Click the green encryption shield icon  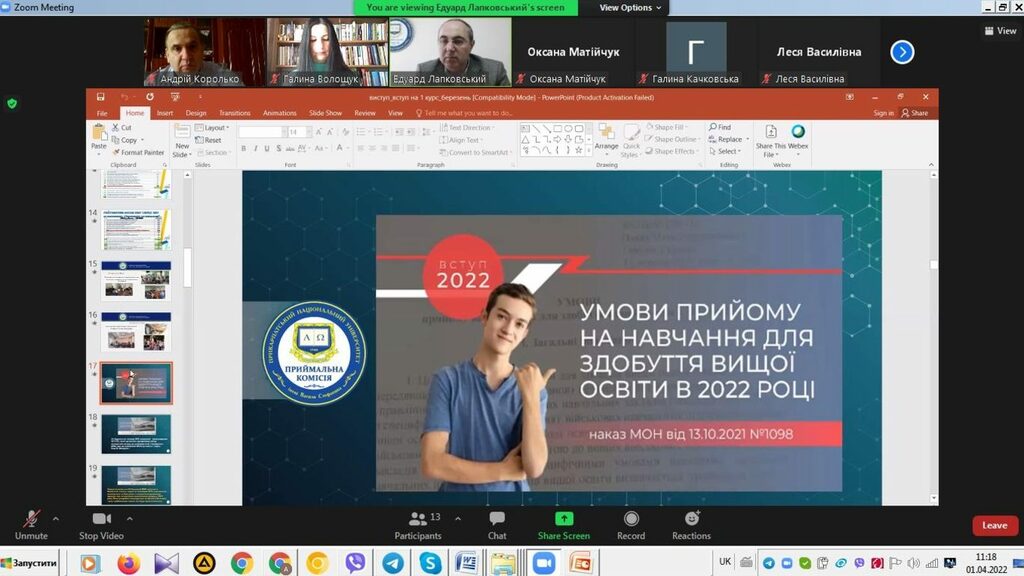[12, 103]
